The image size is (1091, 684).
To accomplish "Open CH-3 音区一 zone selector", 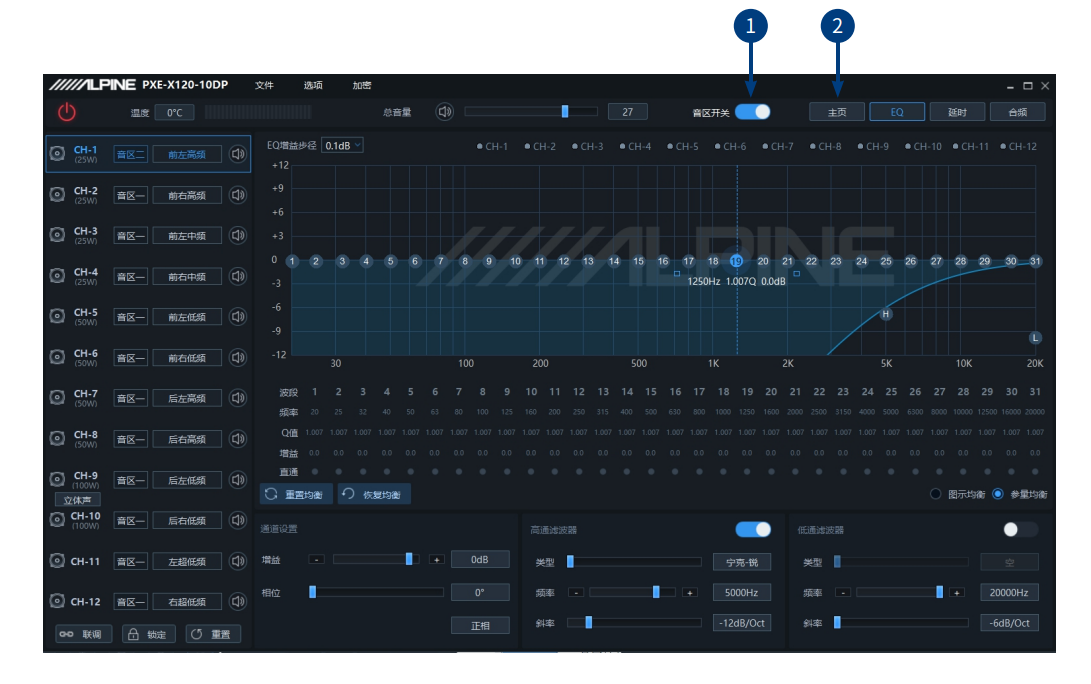I will pyautogui.click(x=130, y=236).
